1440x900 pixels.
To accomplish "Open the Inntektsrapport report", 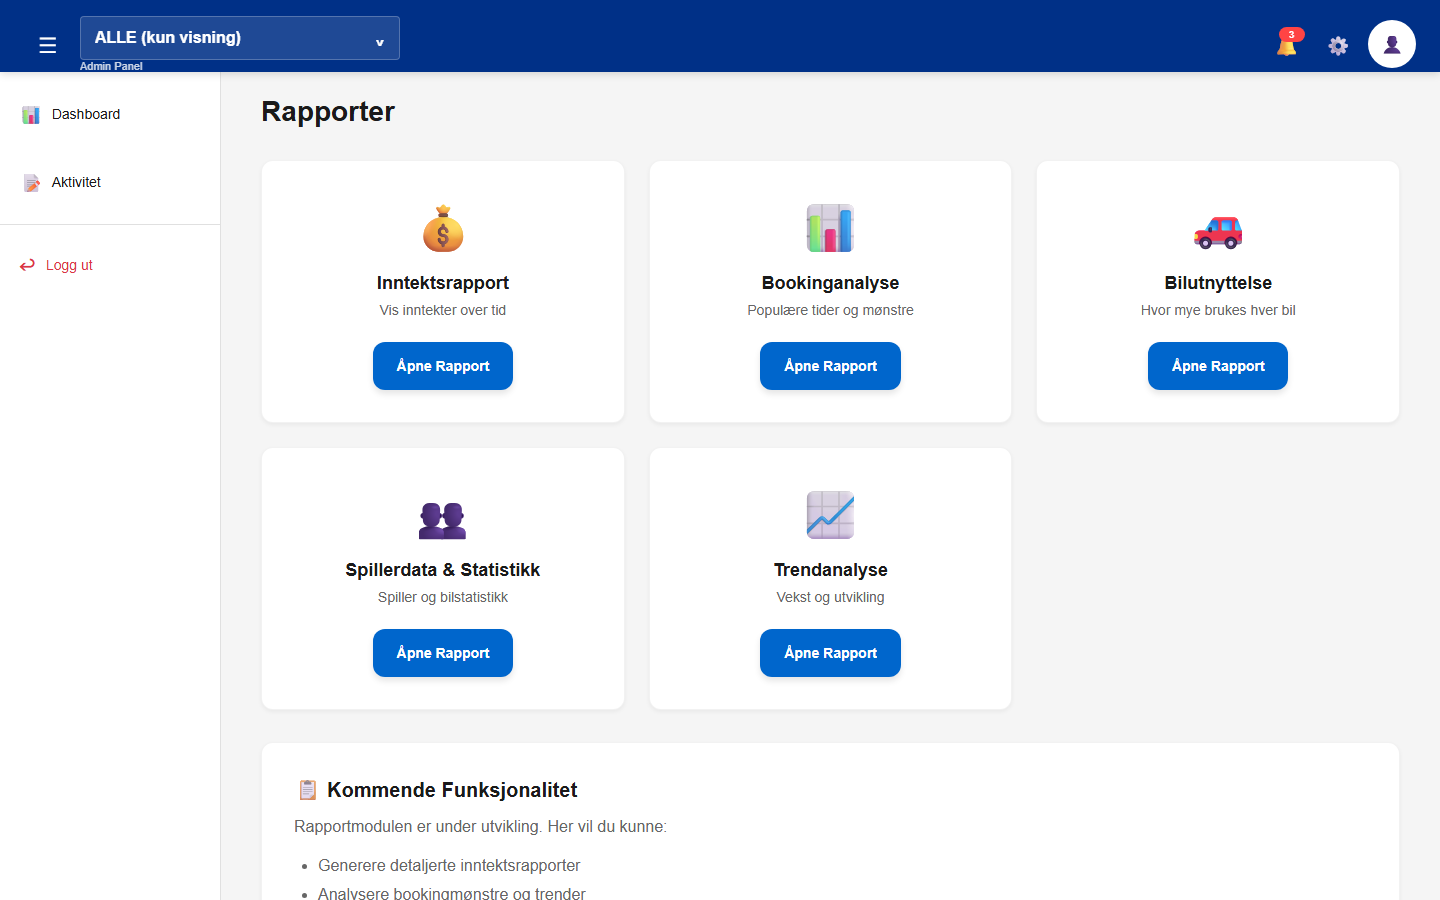I will [x=443, y=366].
